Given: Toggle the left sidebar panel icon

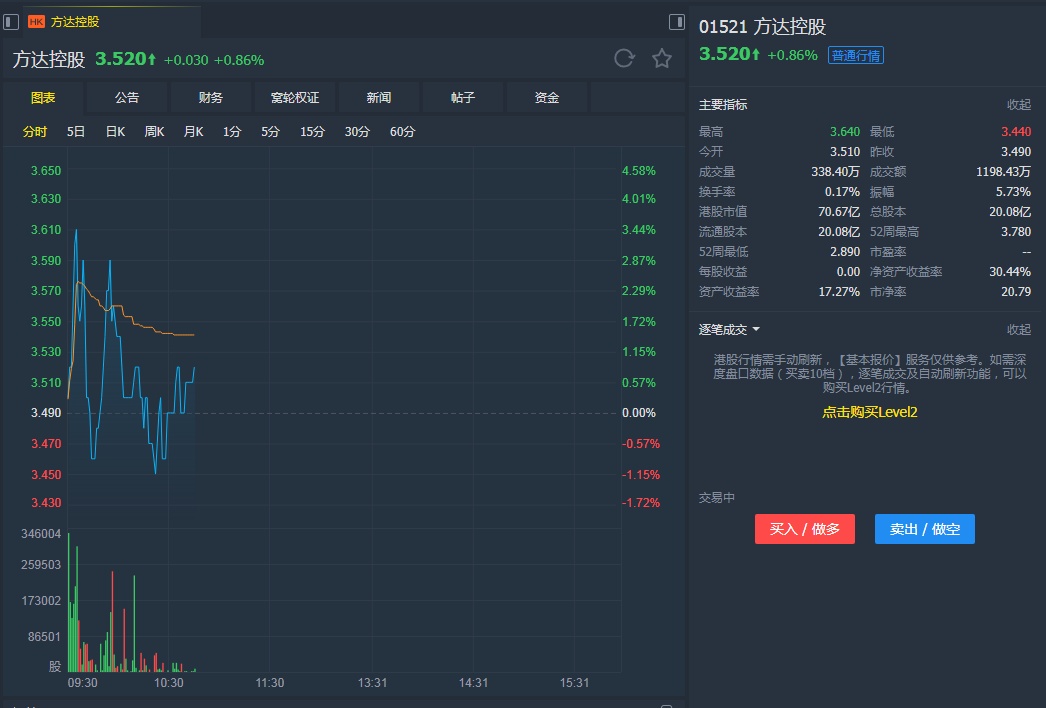Looking at the screenshot, I should click(x=11, y=21).
